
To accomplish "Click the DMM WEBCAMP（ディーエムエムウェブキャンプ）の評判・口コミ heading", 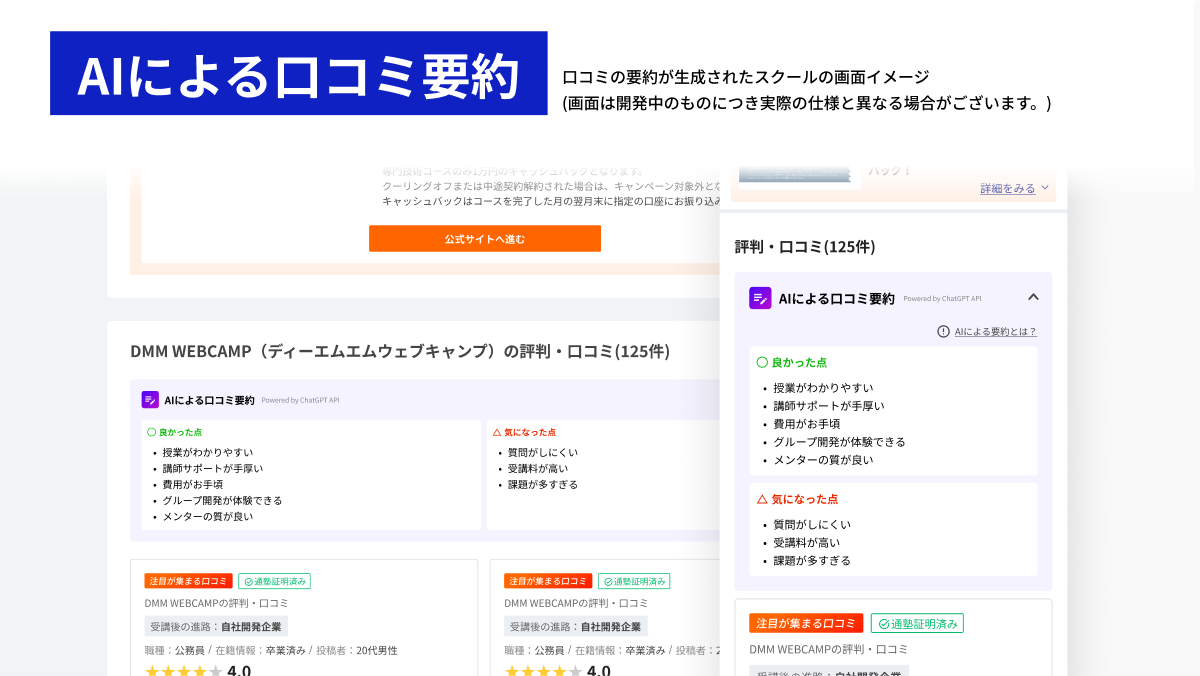I will click(x=400, y=351).
